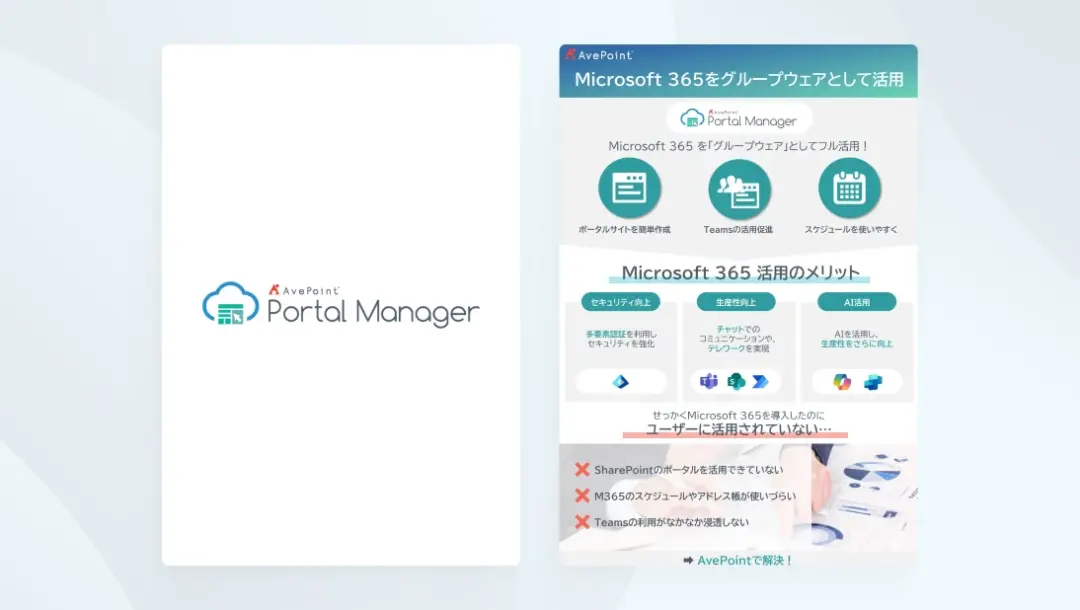Click the red X beside the SharePoint portal line
1080x610 pixels.
coord(582,470)
